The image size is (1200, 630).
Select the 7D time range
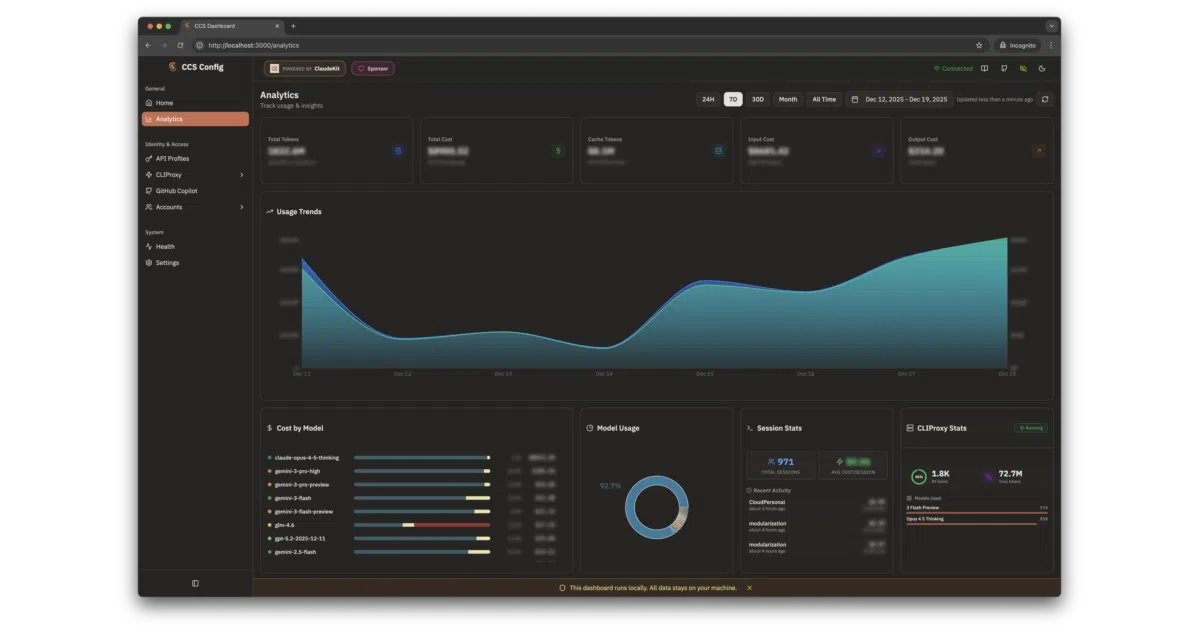[x=733, y=99]
